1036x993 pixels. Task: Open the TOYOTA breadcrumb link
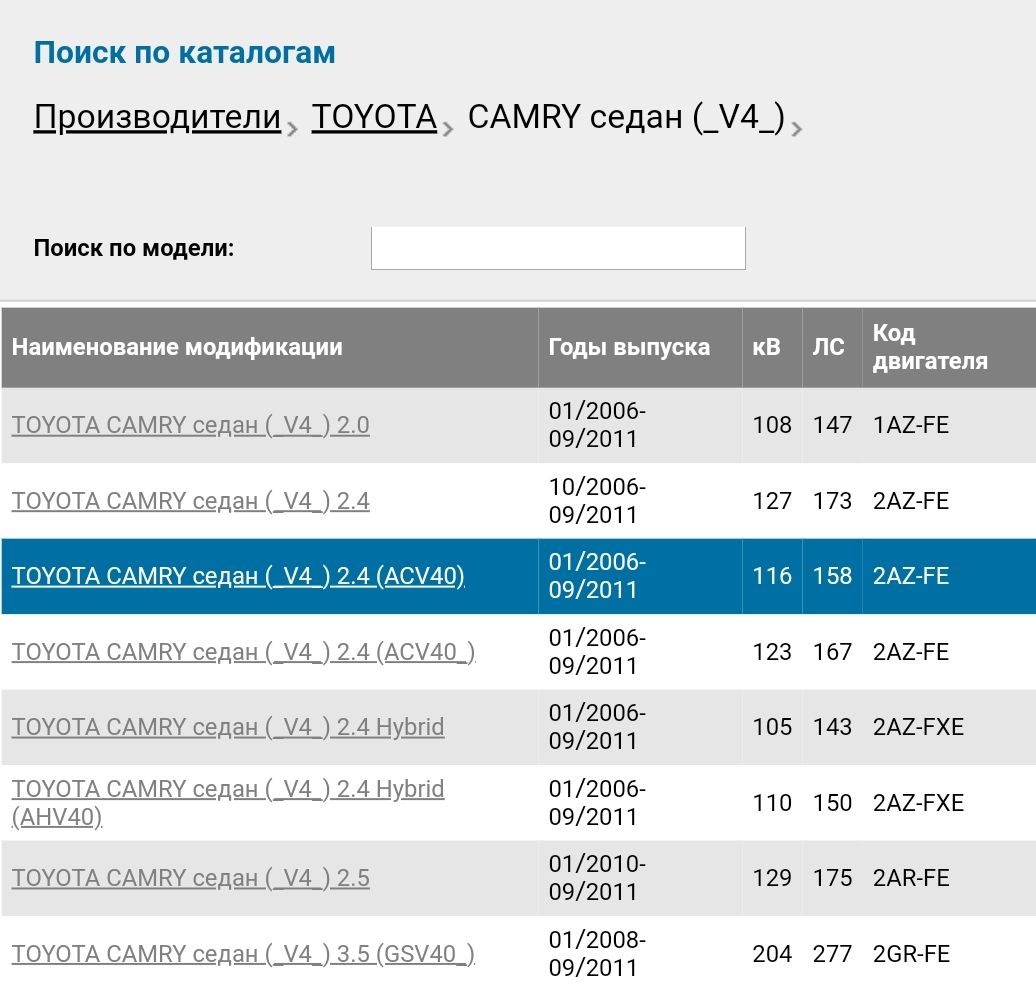point(374,118)
